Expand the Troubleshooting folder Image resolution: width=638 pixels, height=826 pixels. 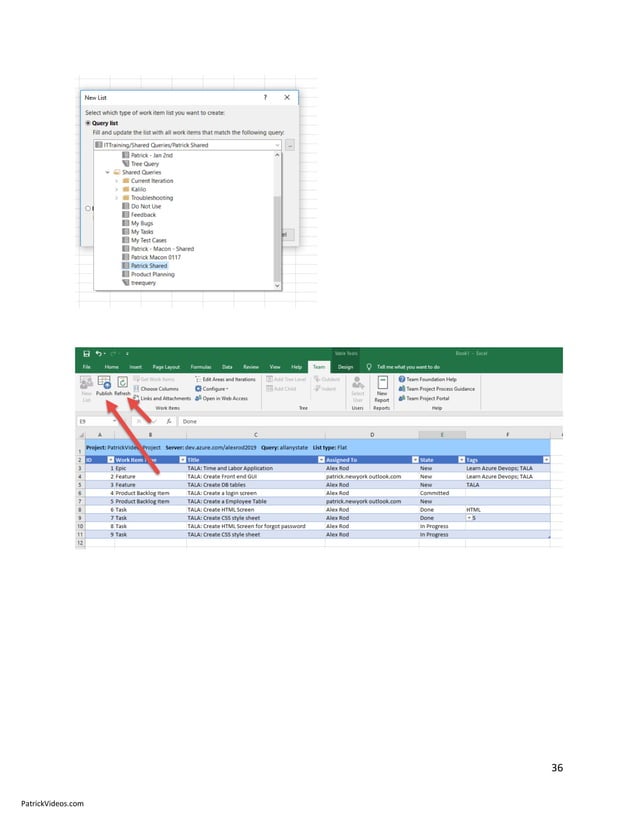coord(116,198)
